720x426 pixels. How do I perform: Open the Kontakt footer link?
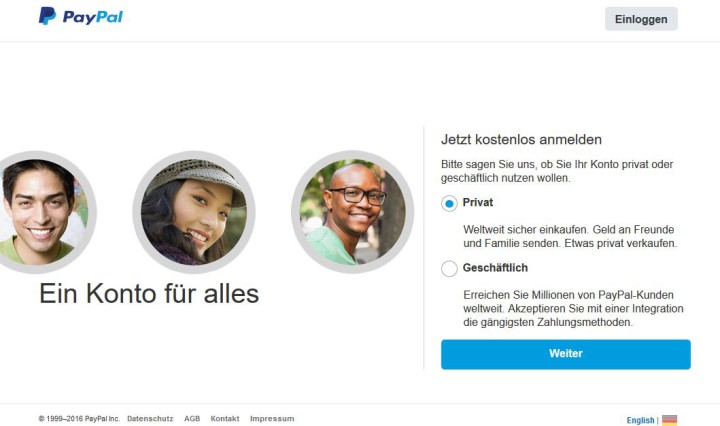[225, 419]
